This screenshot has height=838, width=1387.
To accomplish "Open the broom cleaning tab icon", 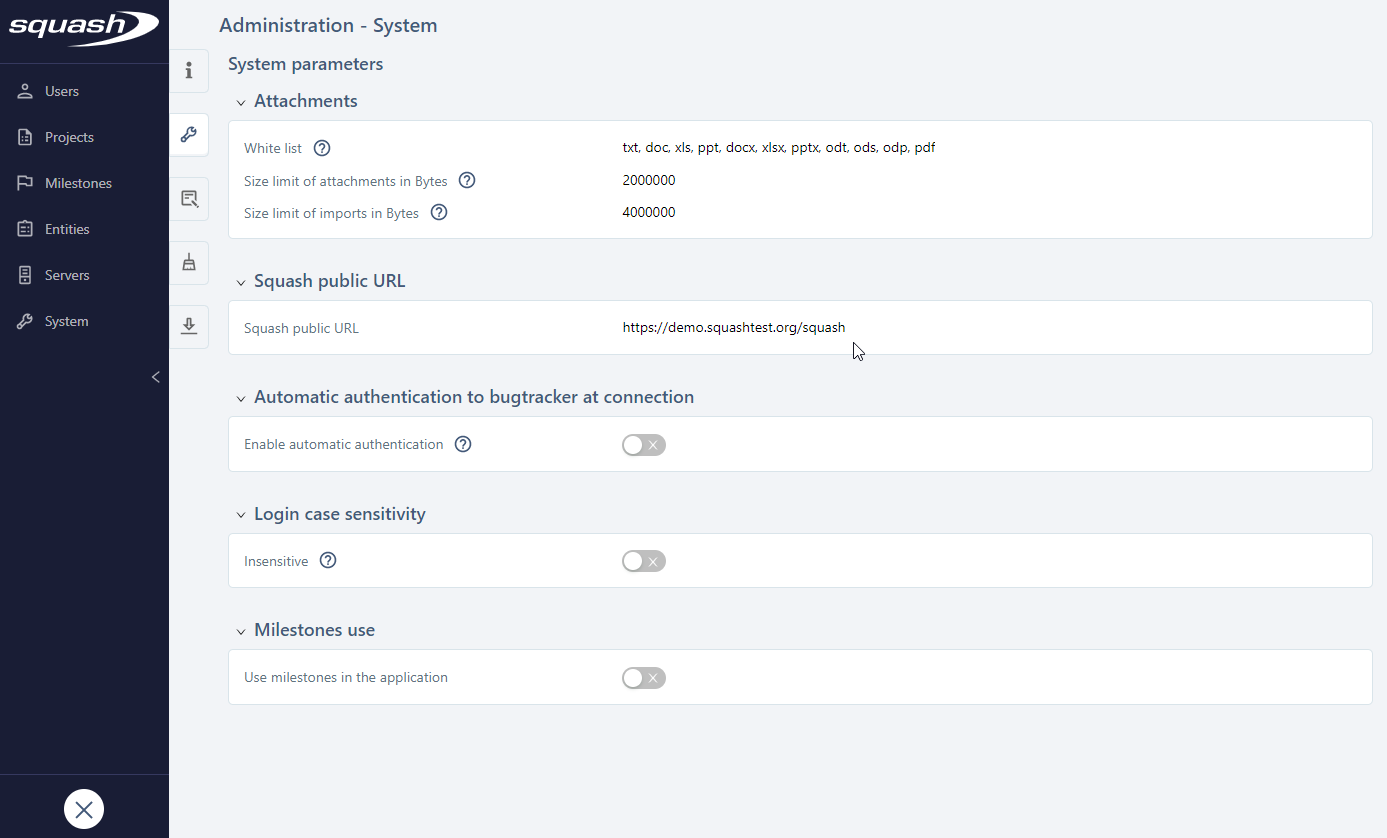I will click(x=188, y=263).
